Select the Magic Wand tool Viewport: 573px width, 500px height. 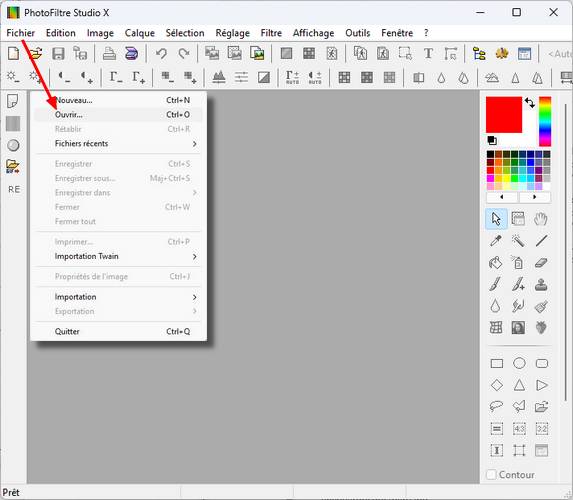(x=518, y=240)
